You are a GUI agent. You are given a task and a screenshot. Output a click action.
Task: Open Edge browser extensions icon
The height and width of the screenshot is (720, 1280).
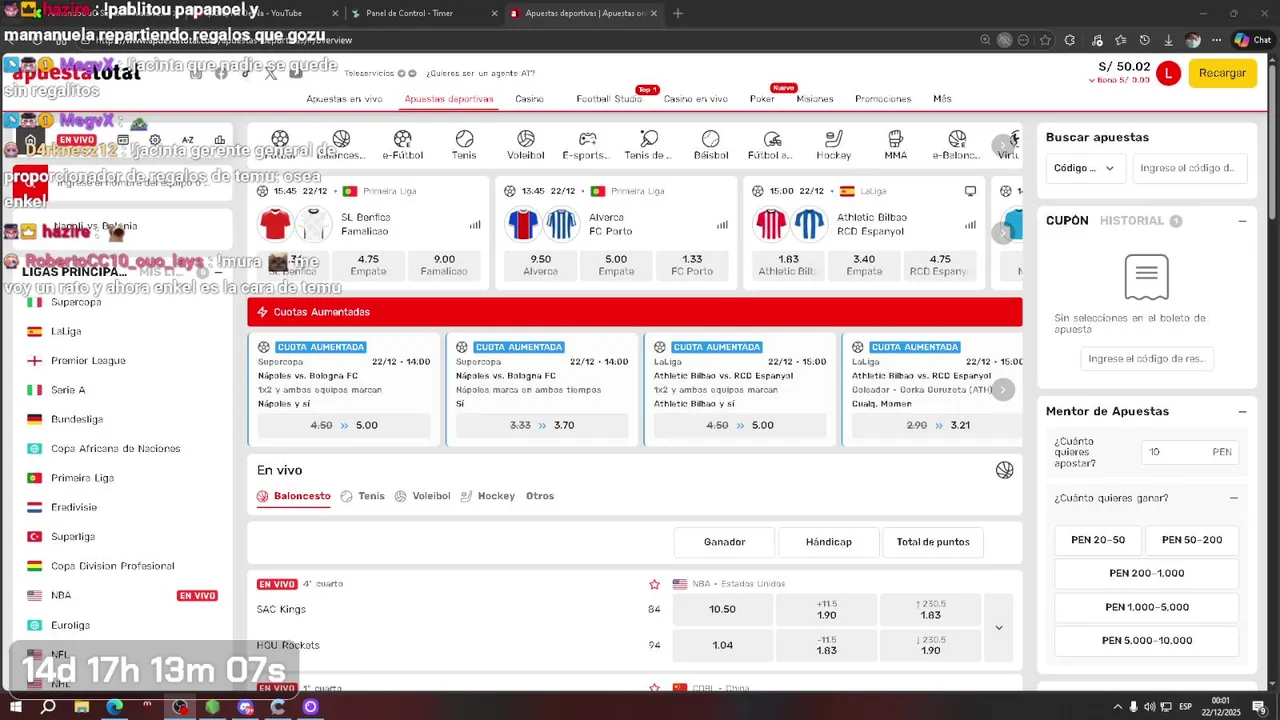pos(1070,40)
